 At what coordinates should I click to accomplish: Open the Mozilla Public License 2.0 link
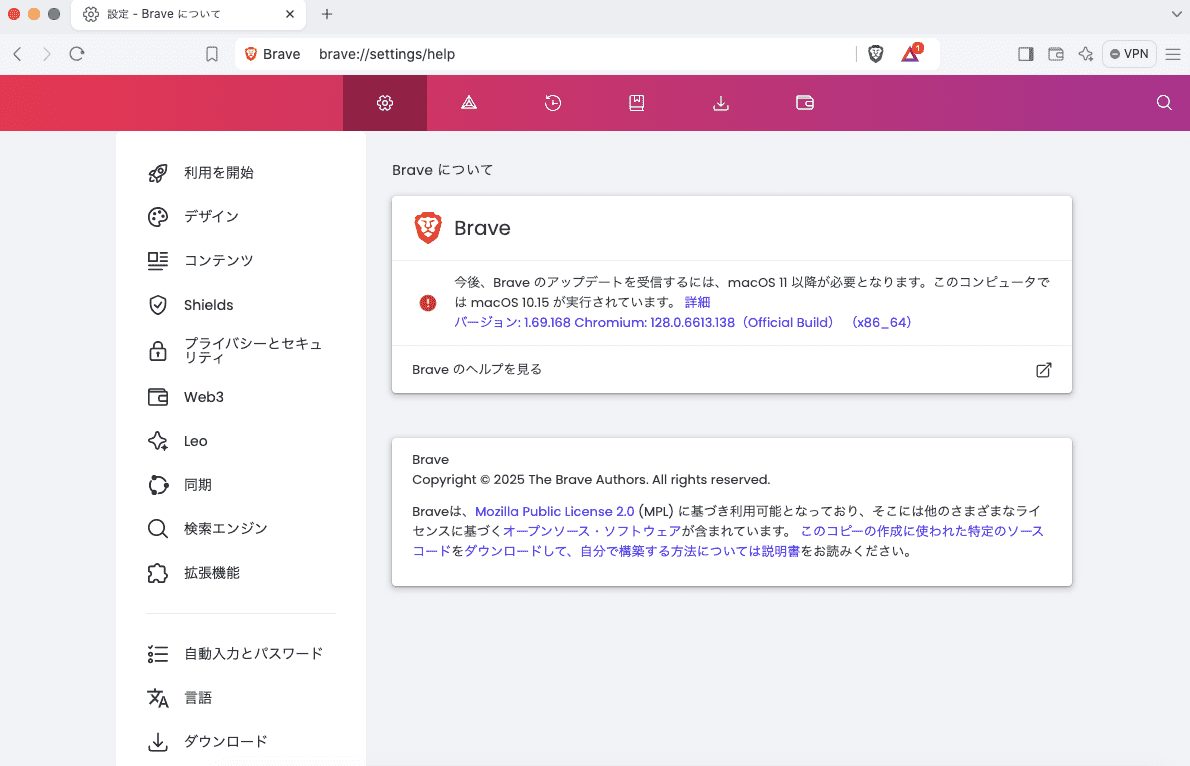point(554,510)
